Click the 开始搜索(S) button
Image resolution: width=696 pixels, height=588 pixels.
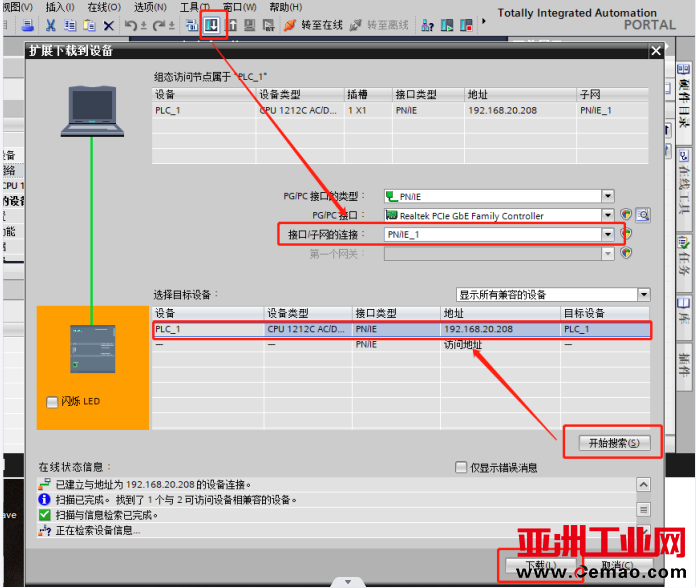pos(612,443)
